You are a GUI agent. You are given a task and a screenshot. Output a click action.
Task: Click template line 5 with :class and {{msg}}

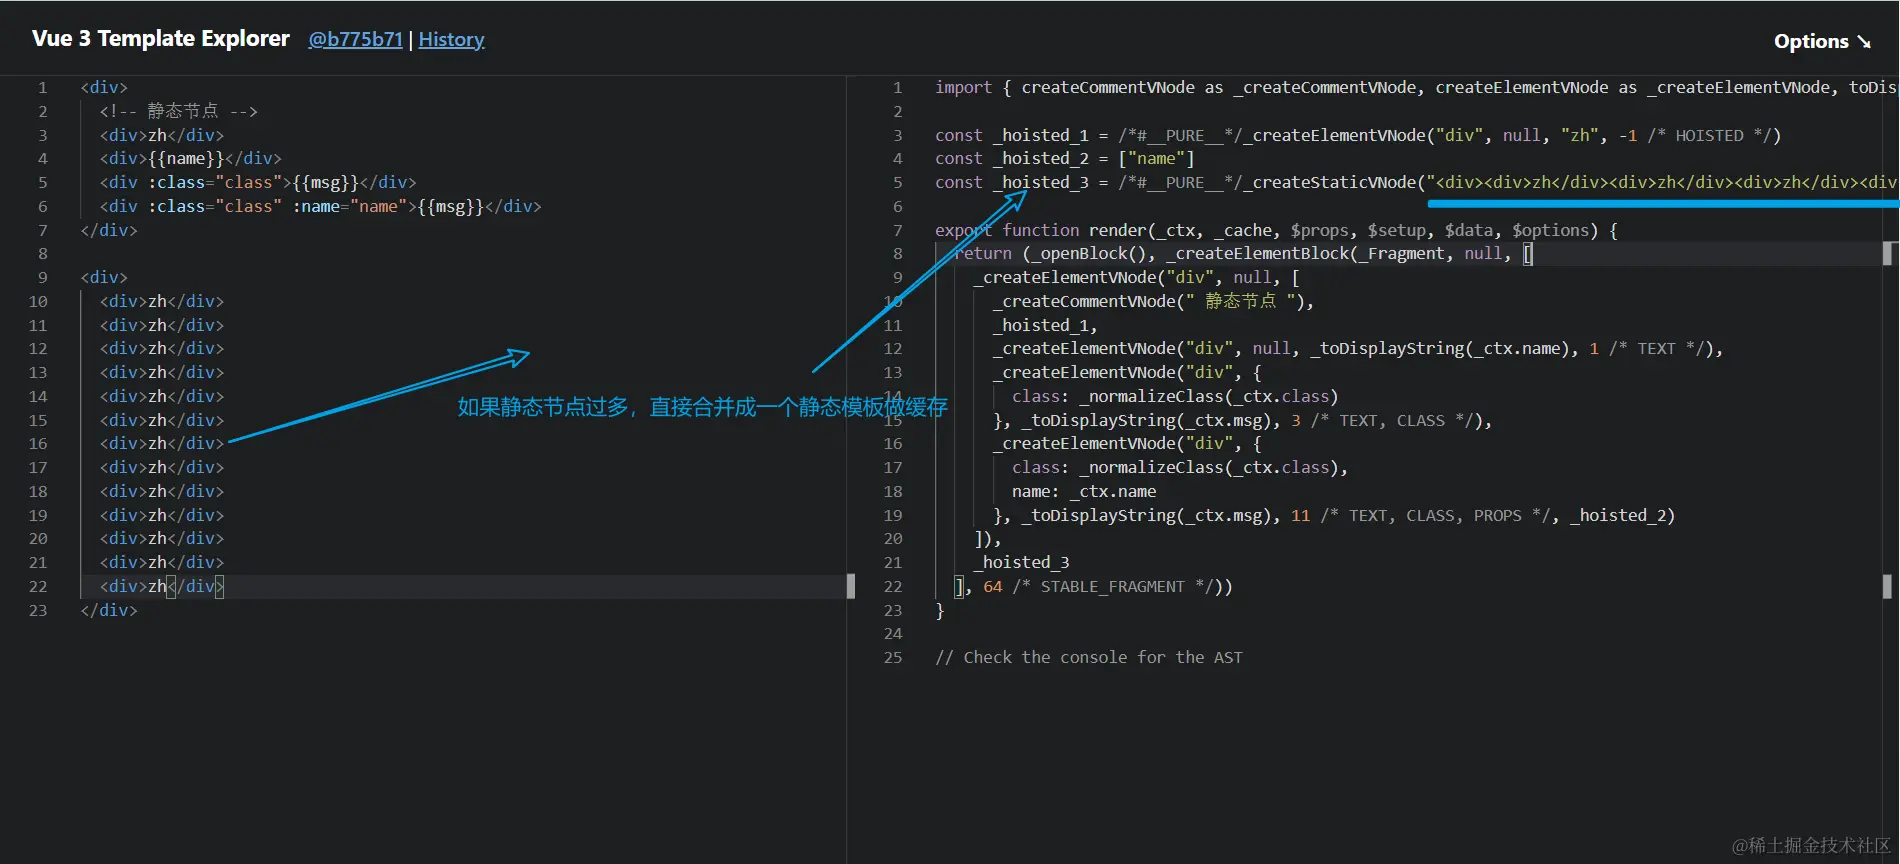258,182
